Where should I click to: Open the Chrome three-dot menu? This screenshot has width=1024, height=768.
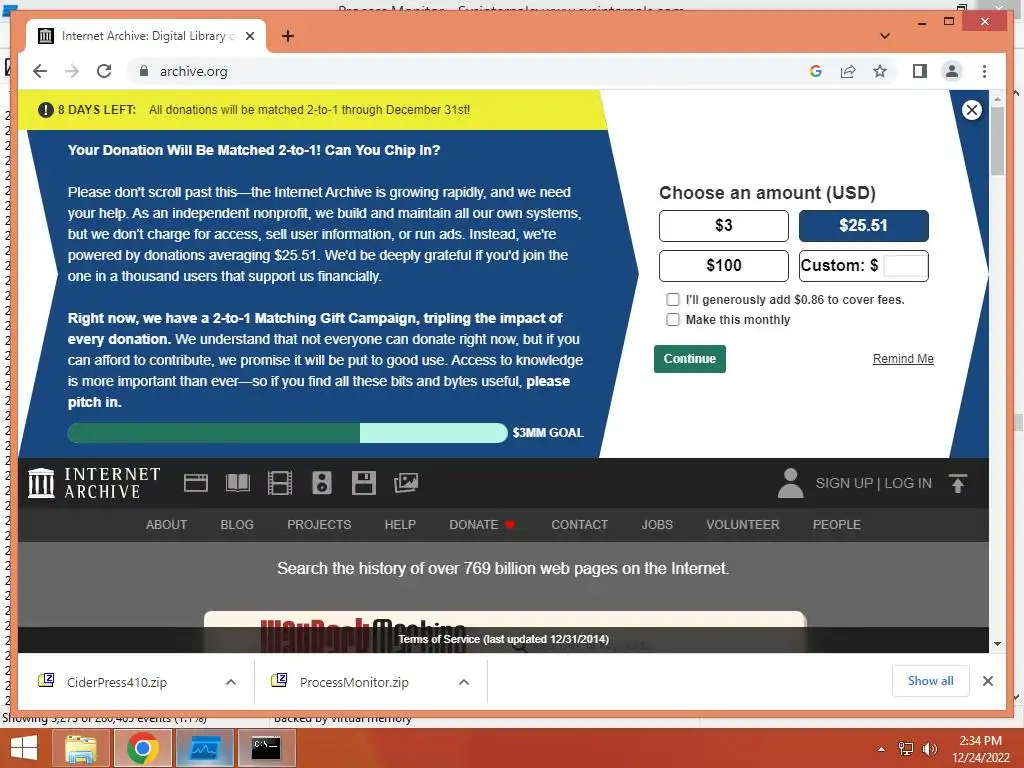pyautogui.click(x=984, y=71)
